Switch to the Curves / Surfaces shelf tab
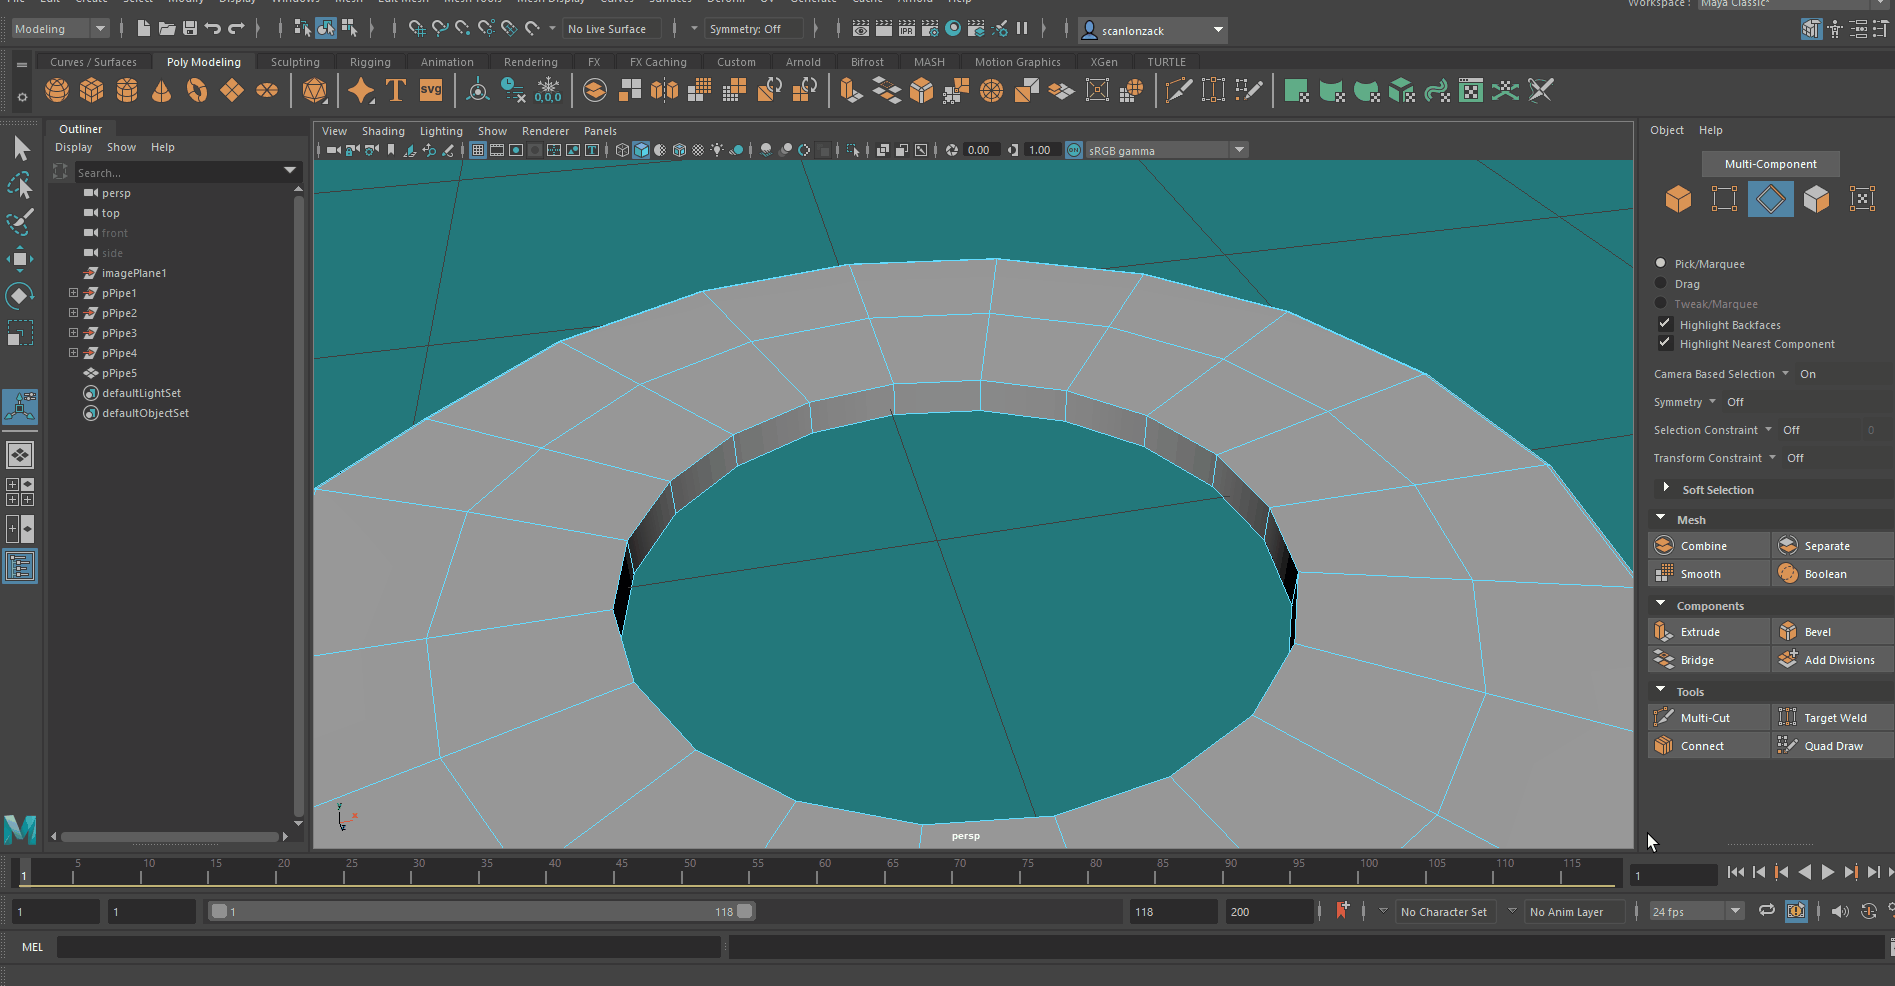This screenshot has width=1895, height=986. pyautogui.click(x=93, y=62)
